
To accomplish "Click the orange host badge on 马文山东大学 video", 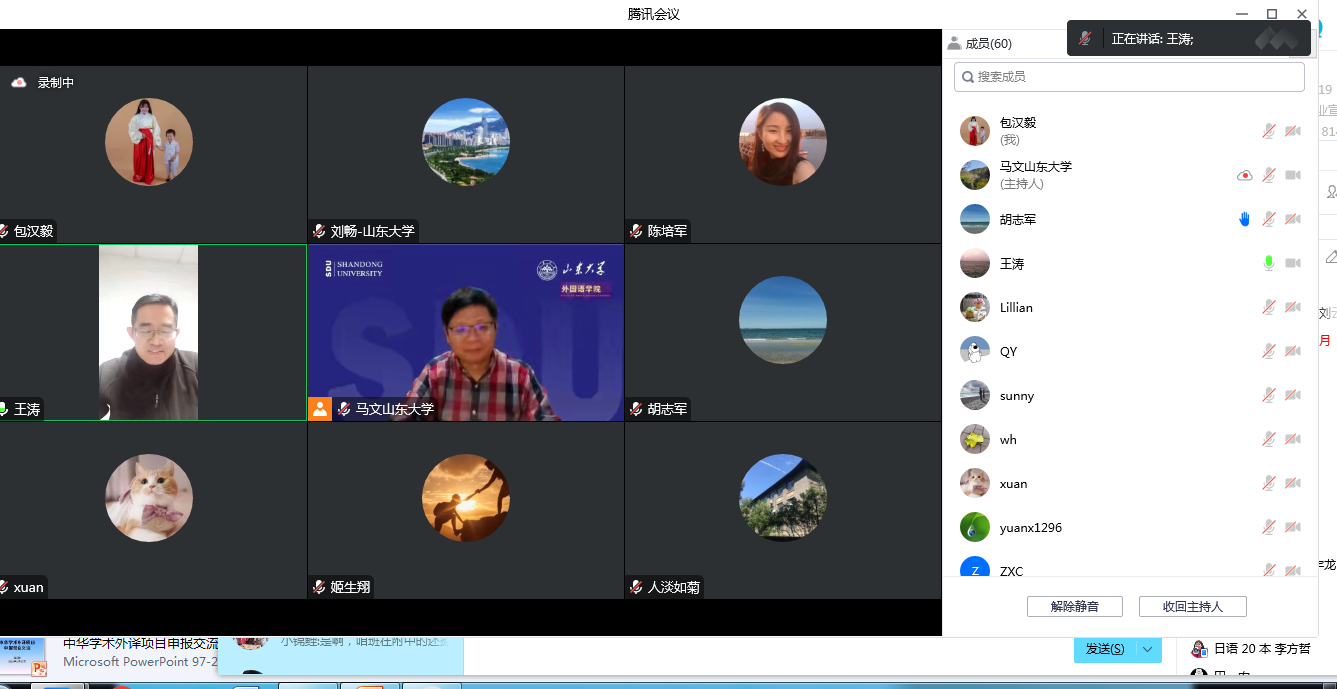I will click(x=319, y=409).
